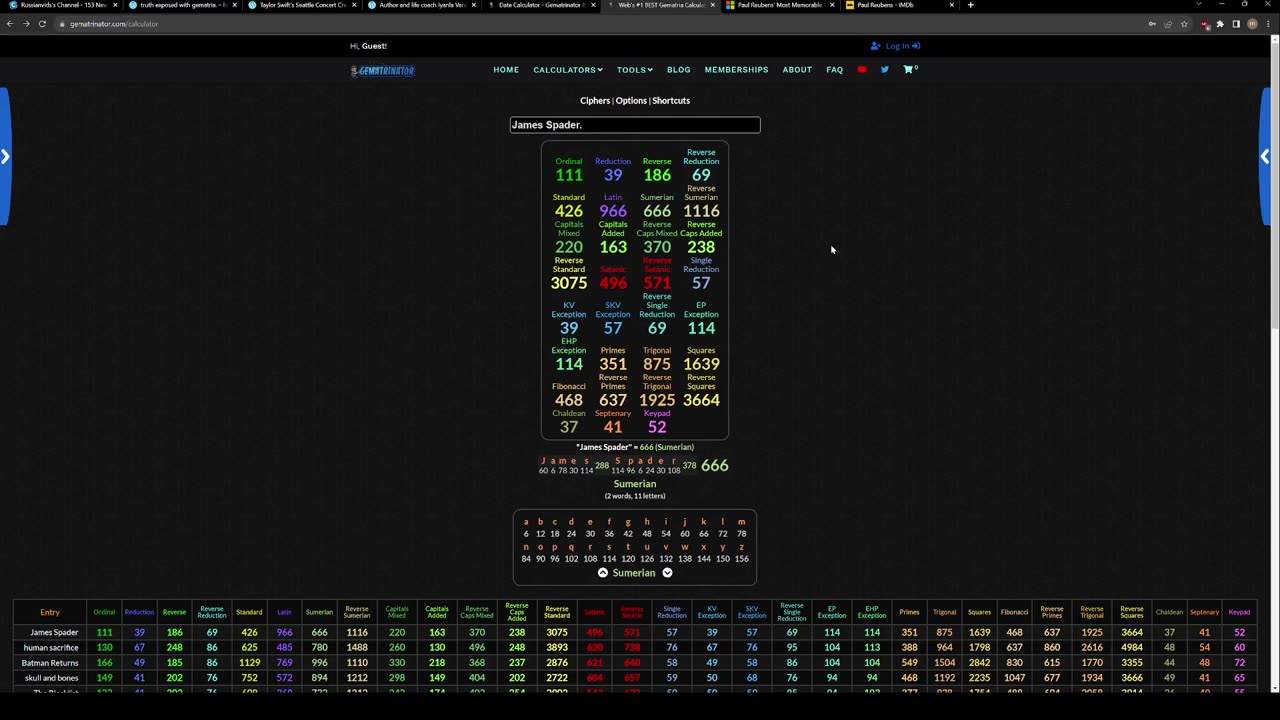Image resolution: width=1280 pixels, height=720 pixels.
Task: Open the ABOUT page
Action: [x=797, y=70]
